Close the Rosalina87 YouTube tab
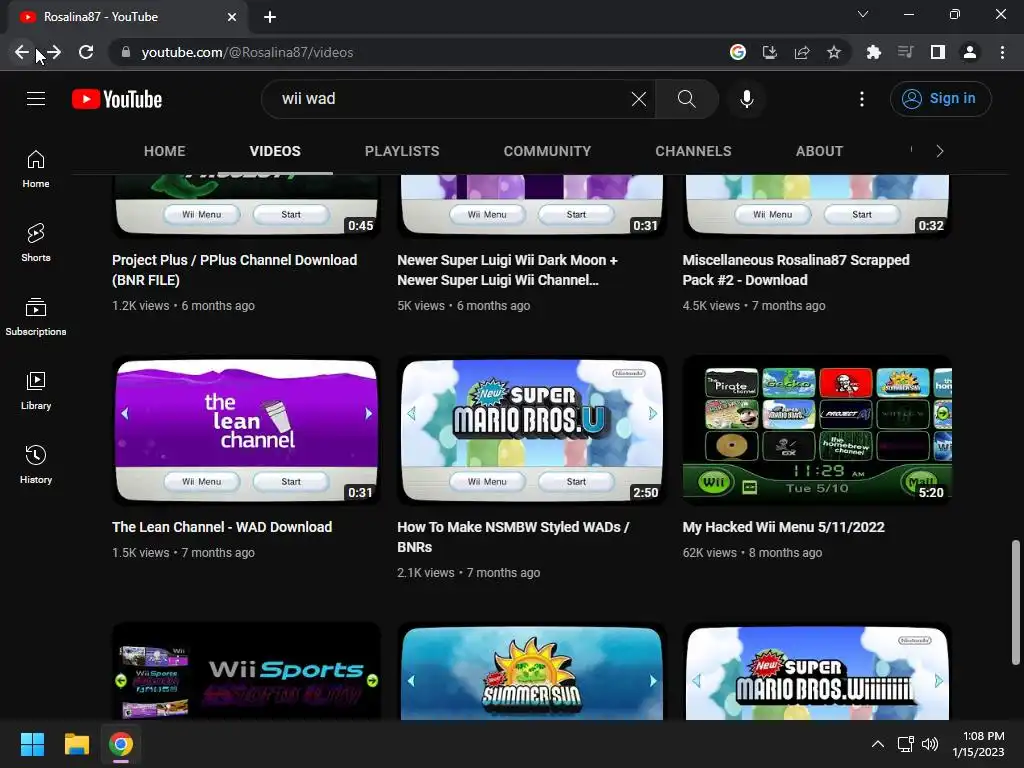The height and width of the screenshot is (768, 1024). 232,17
